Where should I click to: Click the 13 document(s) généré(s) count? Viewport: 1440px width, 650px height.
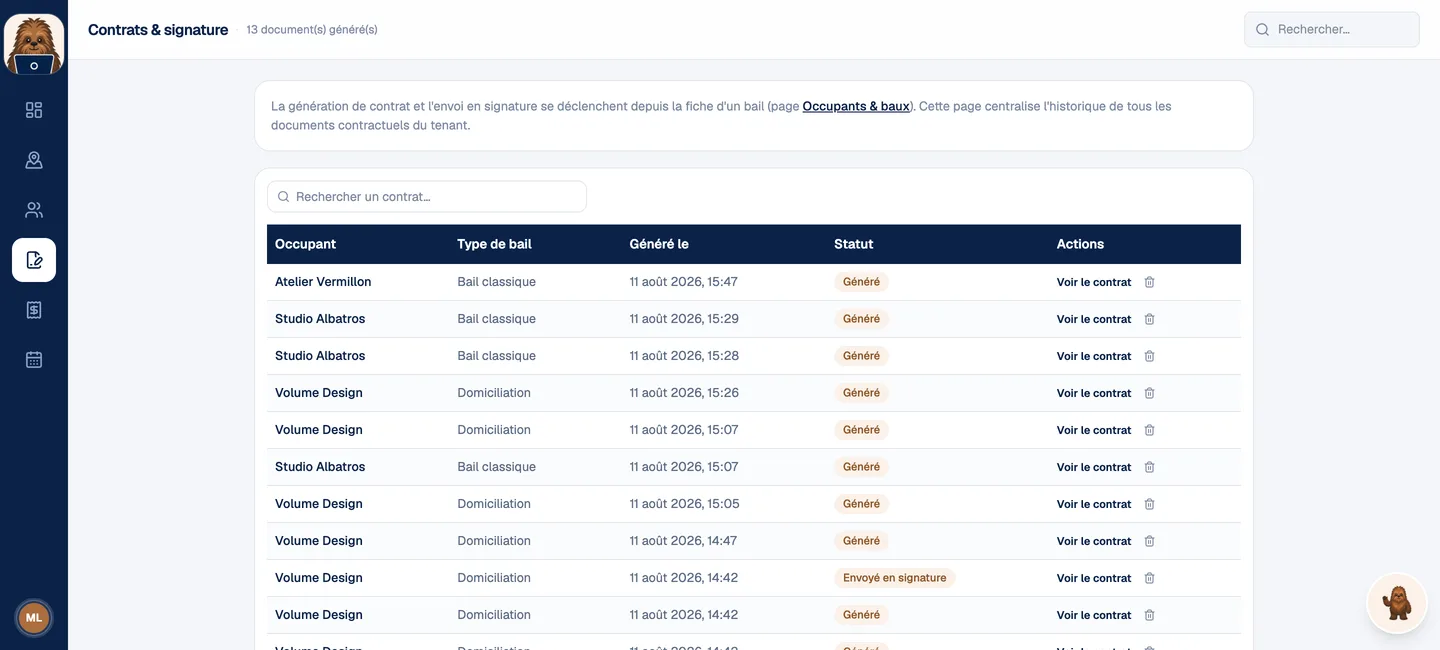click(312, 30)
